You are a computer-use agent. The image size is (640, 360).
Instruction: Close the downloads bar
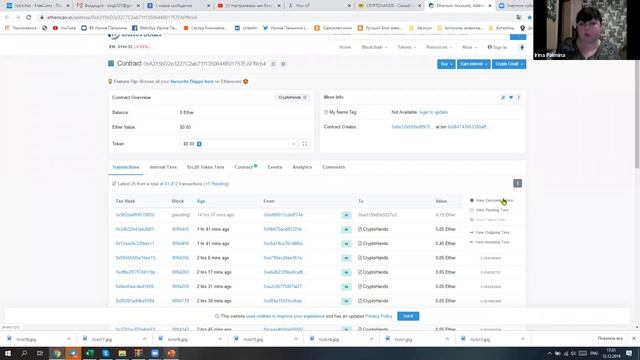(x=633, y=338)
